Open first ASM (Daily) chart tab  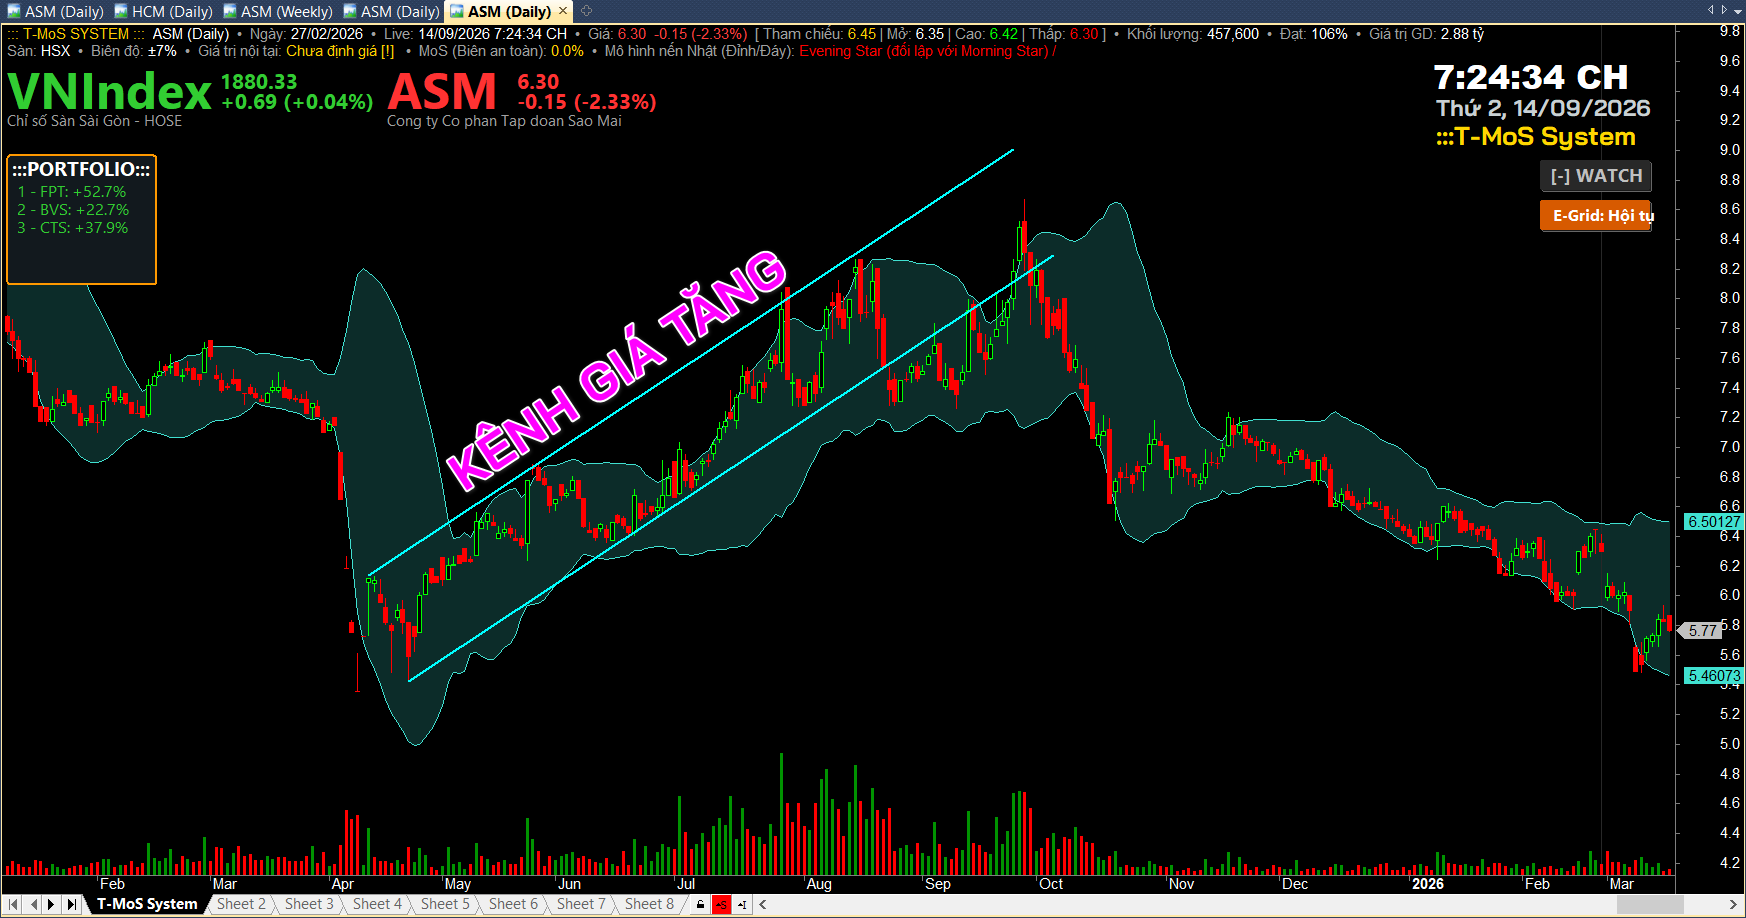[x=55, y=12]
